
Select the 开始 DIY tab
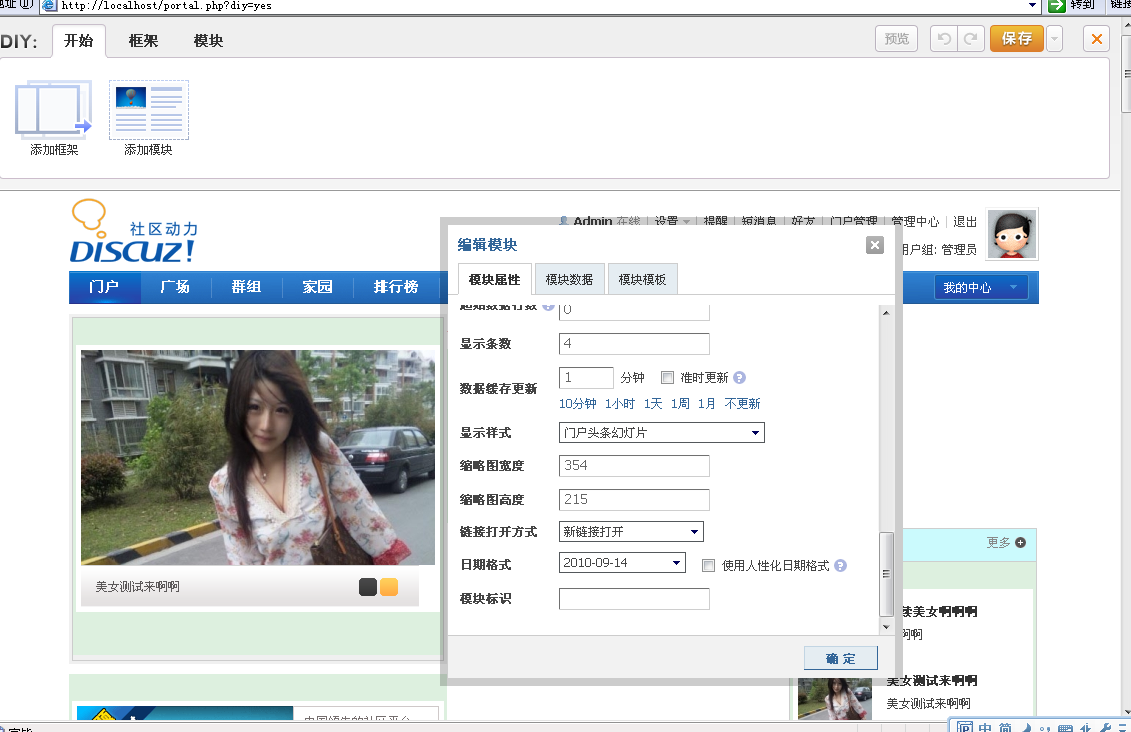79,40
